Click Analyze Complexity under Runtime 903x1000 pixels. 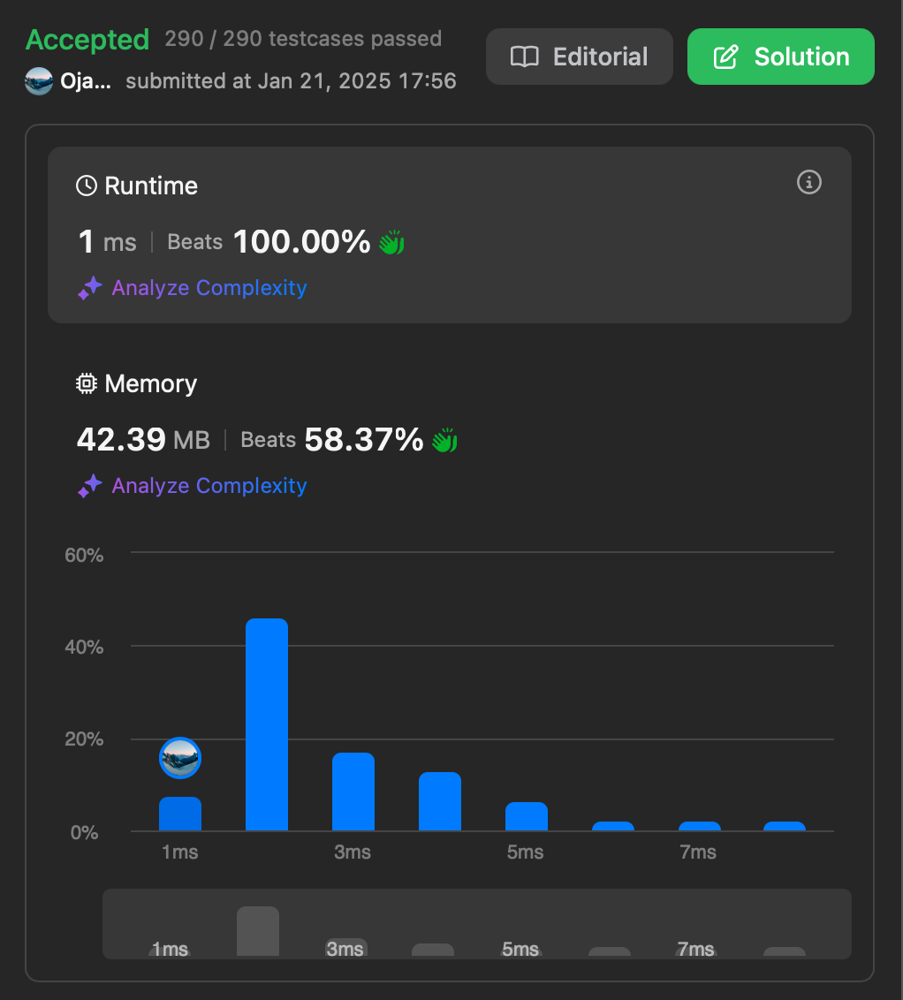(209, 288)
